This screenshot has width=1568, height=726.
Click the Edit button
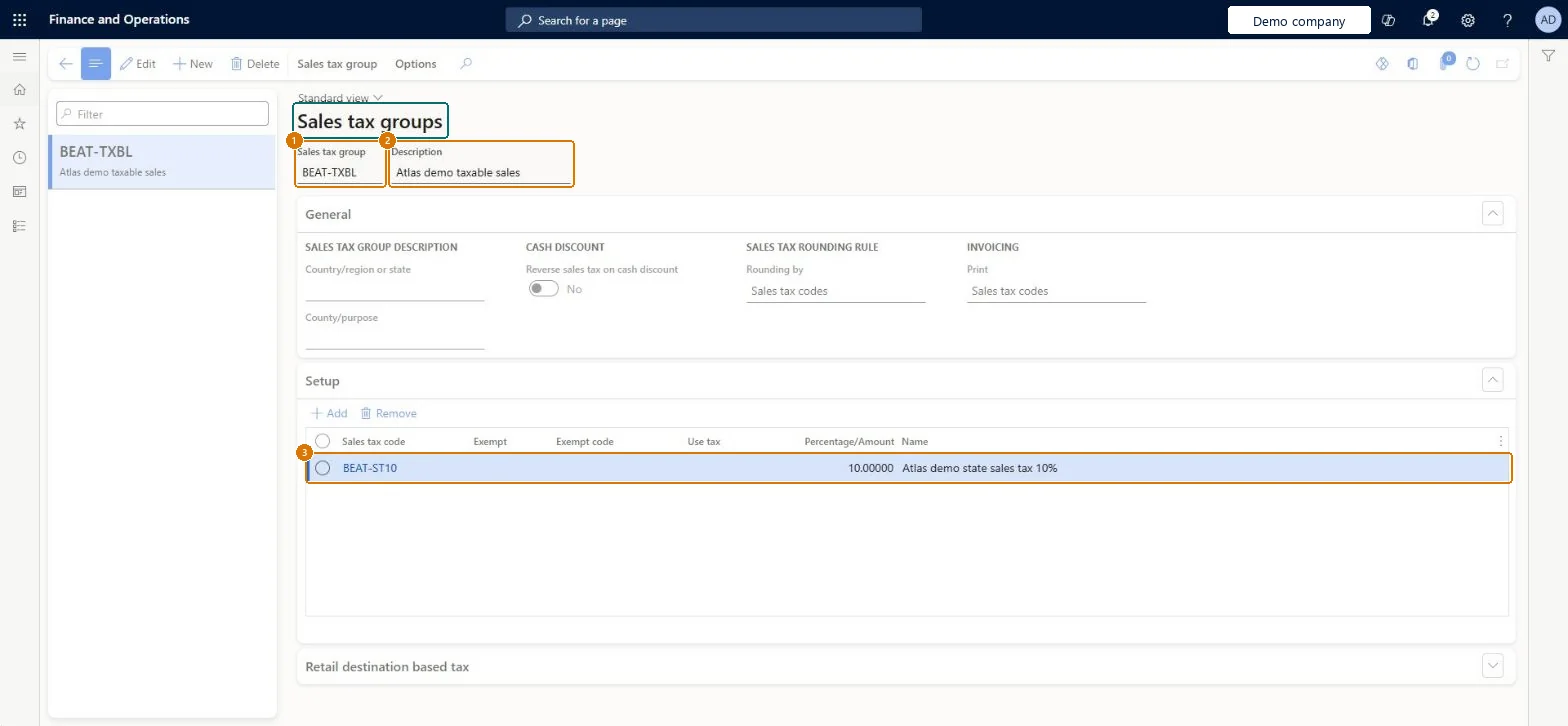point(138,64)
